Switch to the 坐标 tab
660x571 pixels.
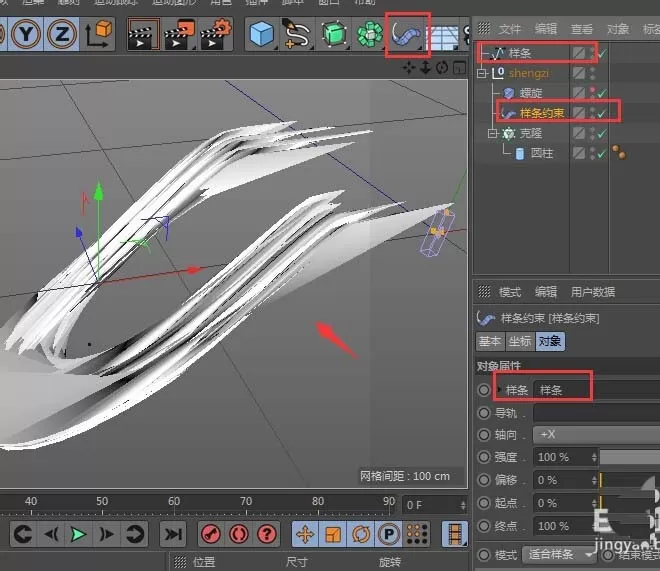tap(520, 341)
